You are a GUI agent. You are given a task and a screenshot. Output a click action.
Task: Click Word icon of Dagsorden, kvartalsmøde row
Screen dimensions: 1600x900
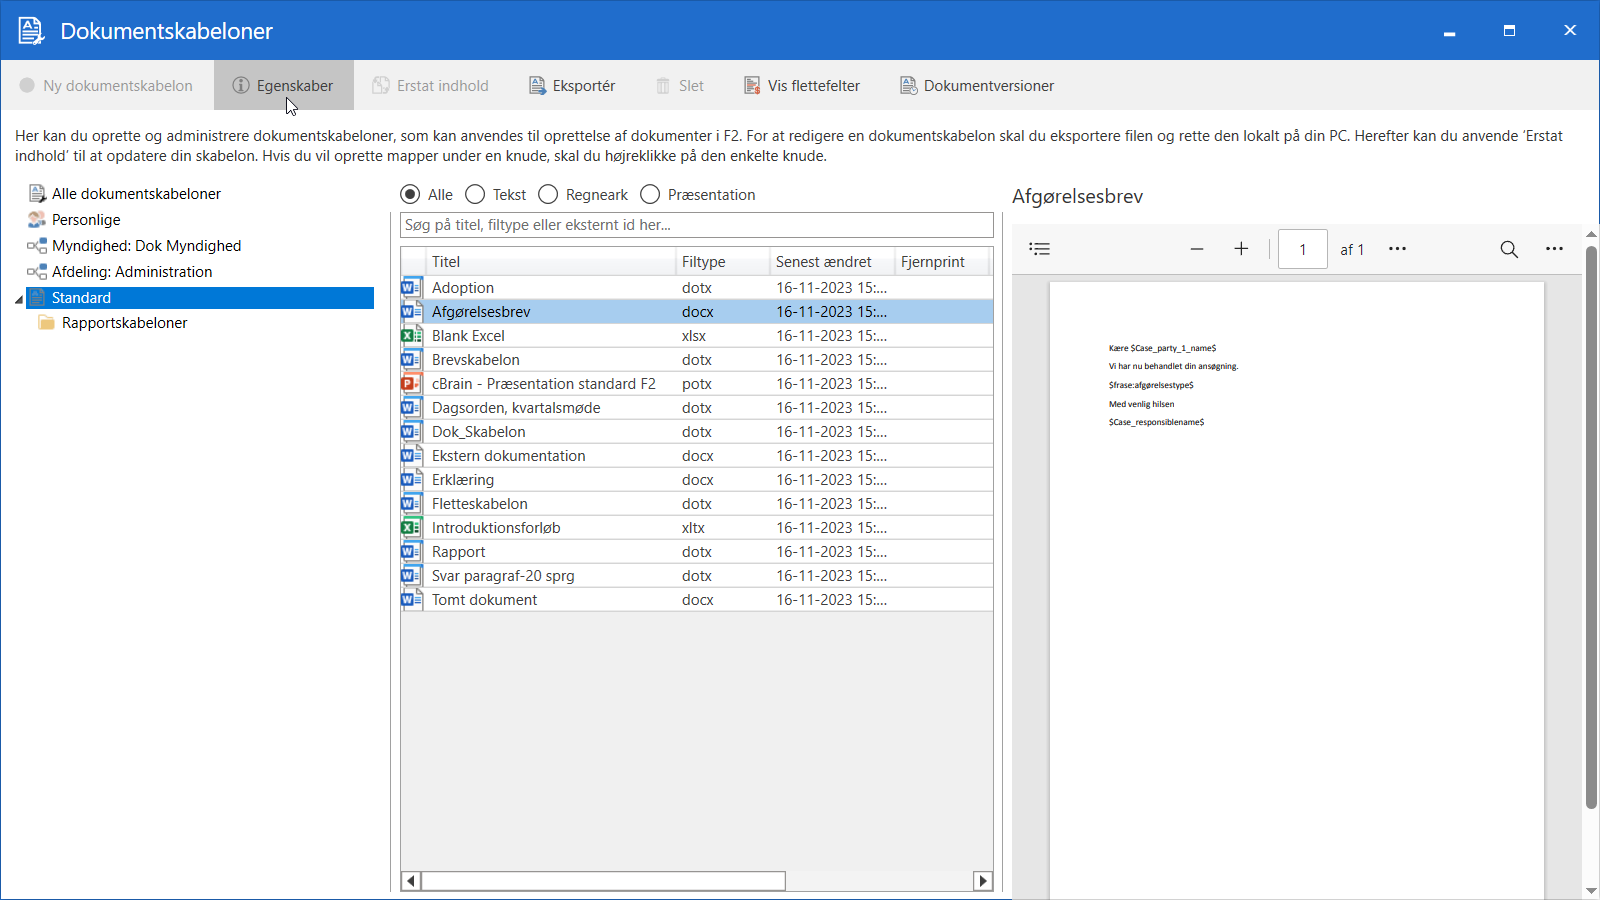coord(411,408)
